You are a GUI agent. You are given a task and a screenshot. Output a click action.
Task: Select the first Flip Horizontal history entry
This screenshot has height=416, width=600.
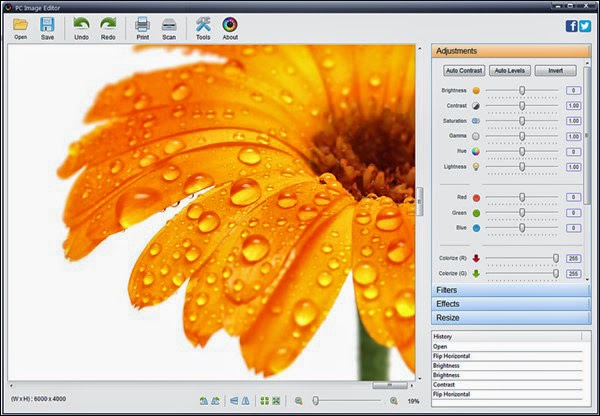coord(507,356)
